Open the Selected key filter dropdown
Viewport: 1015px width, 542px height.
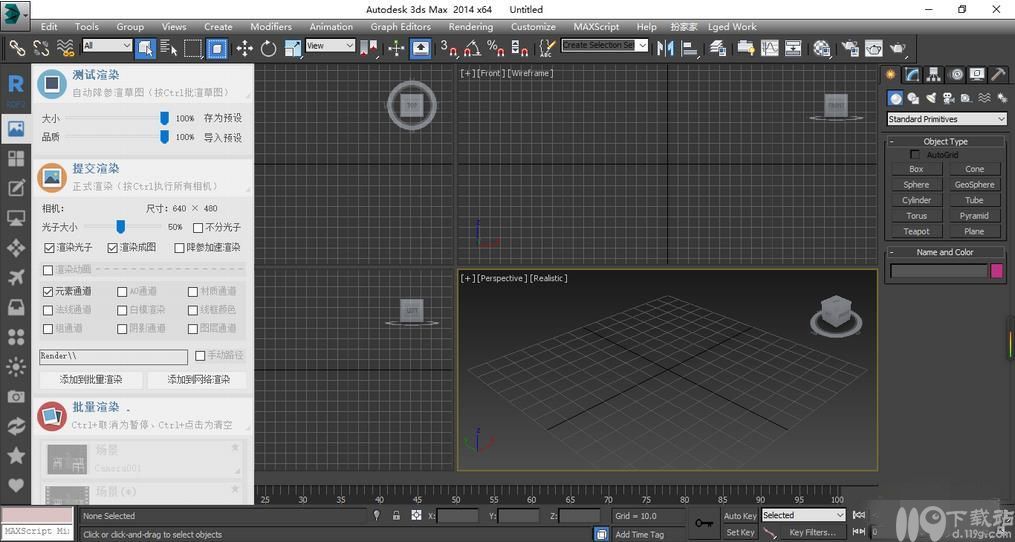(803, 515)
